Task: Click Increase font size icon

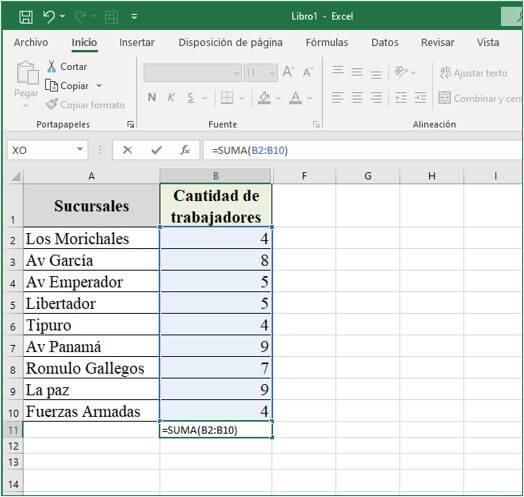Action: pyautogui.click(x=288, y=72)
